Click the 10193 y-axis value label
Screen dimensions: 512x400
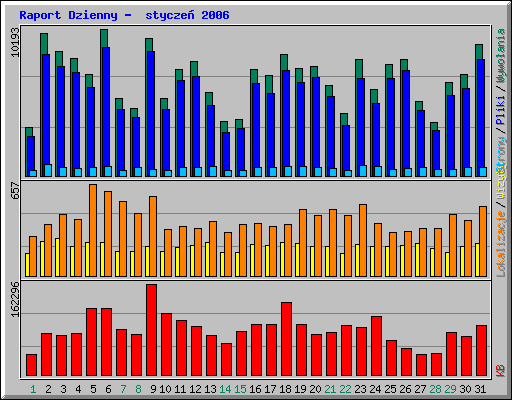coord(15,42)
